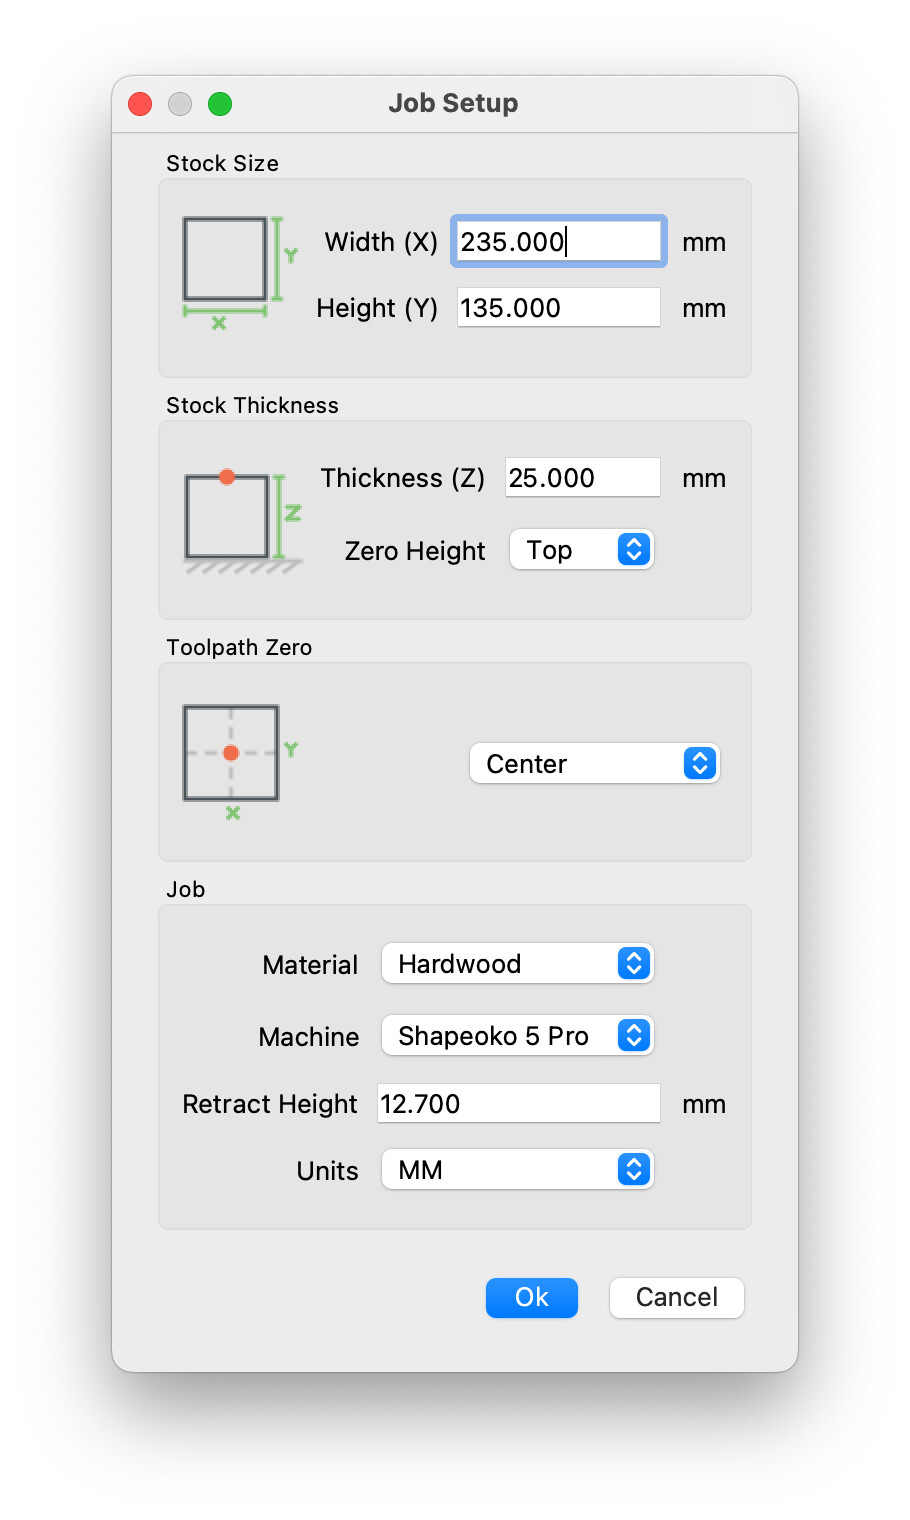Viewport: 910px width, 1520px height.
Task: Confirm the job setup with Ok
Action: tap(531, 1298)
